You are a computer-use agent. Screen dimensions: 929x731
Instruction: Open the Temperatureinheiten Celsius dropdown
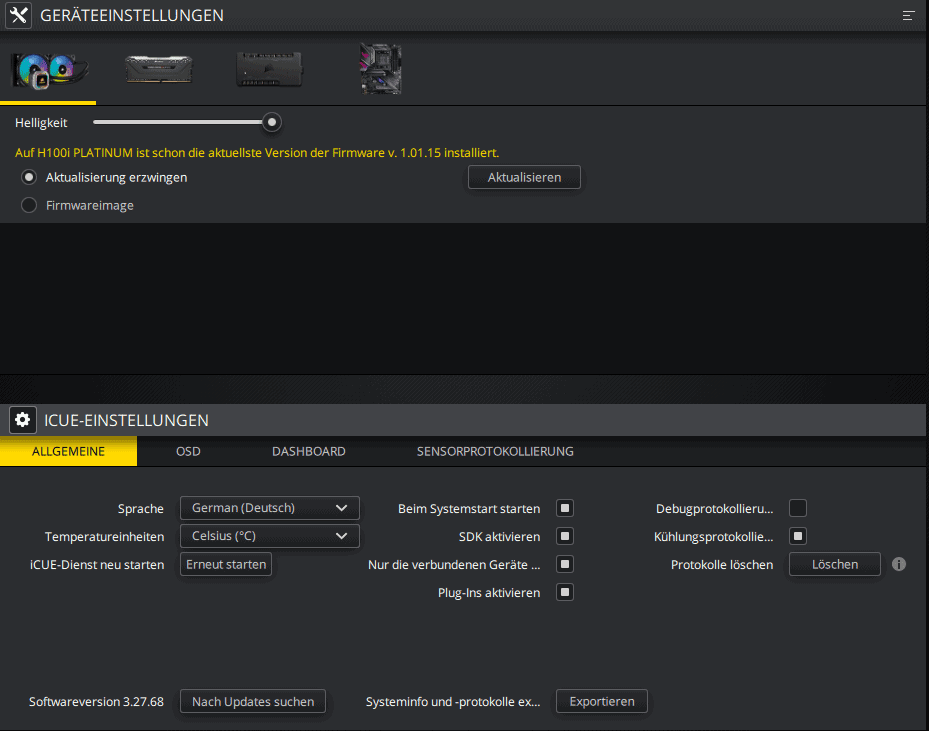[270, 536]
